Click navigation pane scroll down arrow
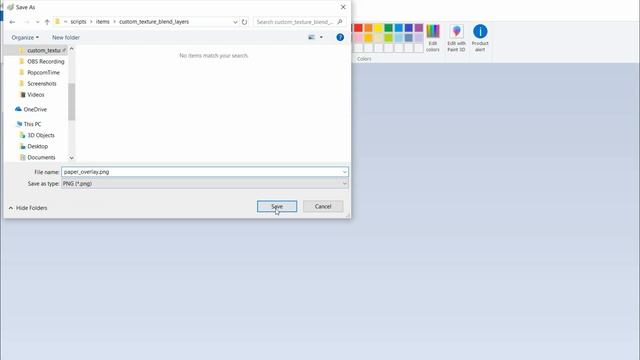 (71, 158)
